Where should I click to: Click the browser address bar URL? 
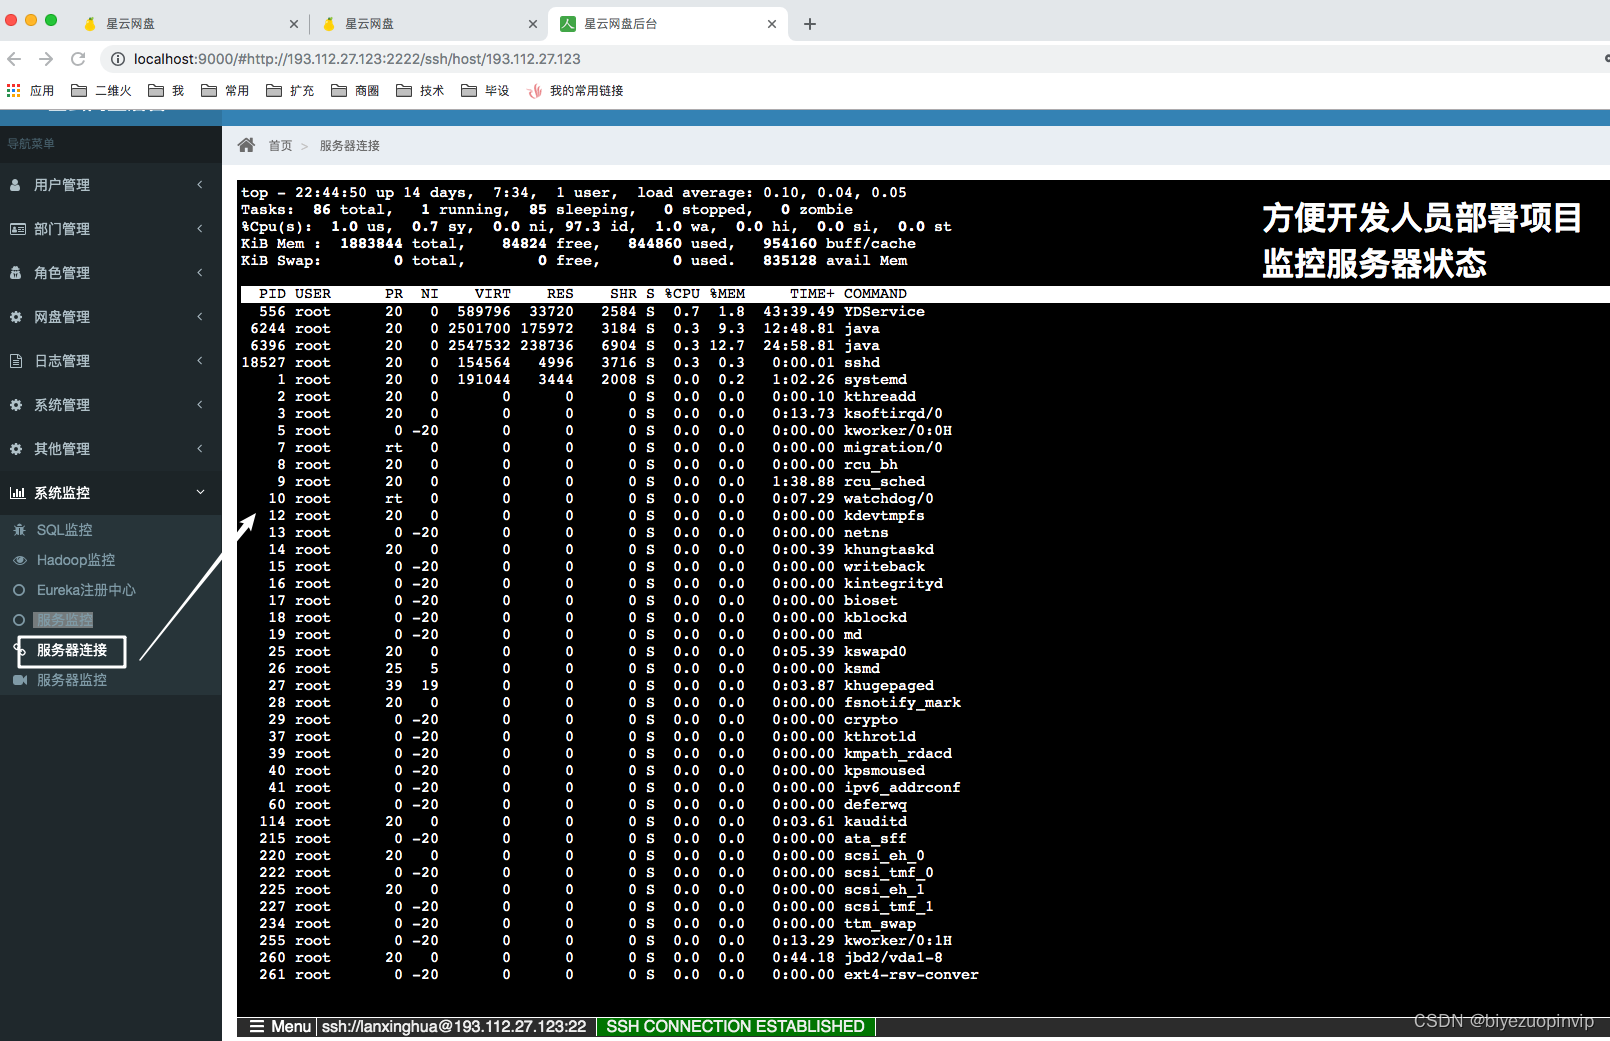pyautogui.click(x=357, y=59)
